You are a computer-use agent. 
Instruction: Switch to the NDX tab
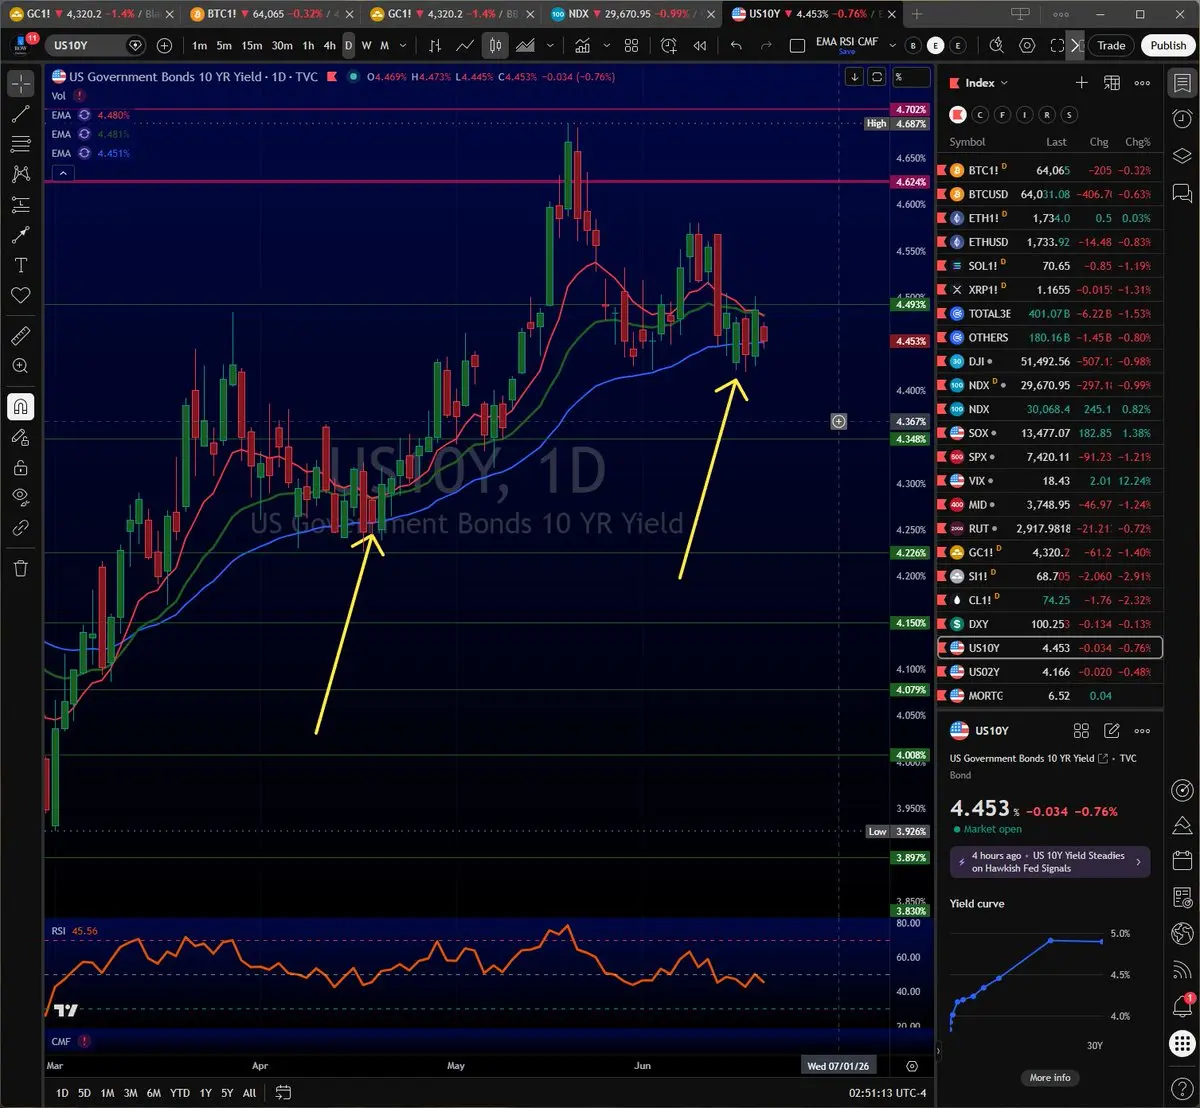pyautogui.click(x=631, y=14)
